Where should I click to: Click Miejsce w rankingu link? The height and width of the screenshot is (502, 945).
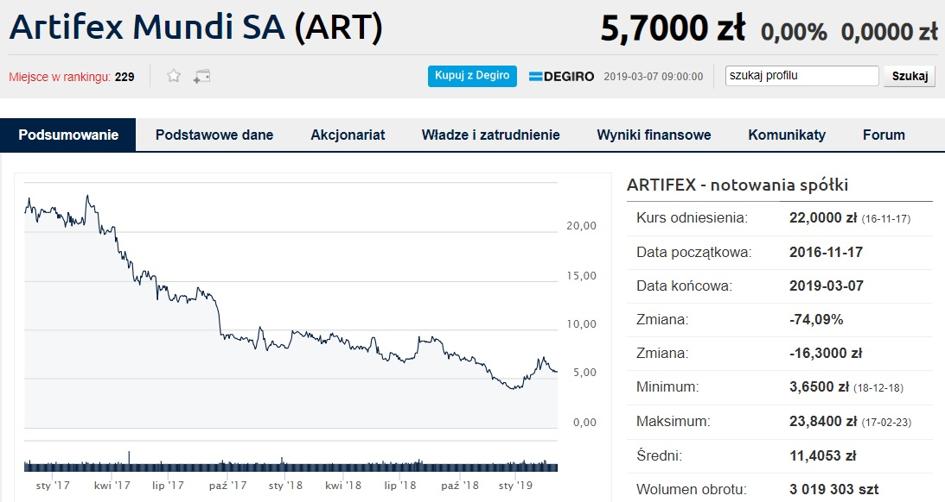tap(59, 77)
